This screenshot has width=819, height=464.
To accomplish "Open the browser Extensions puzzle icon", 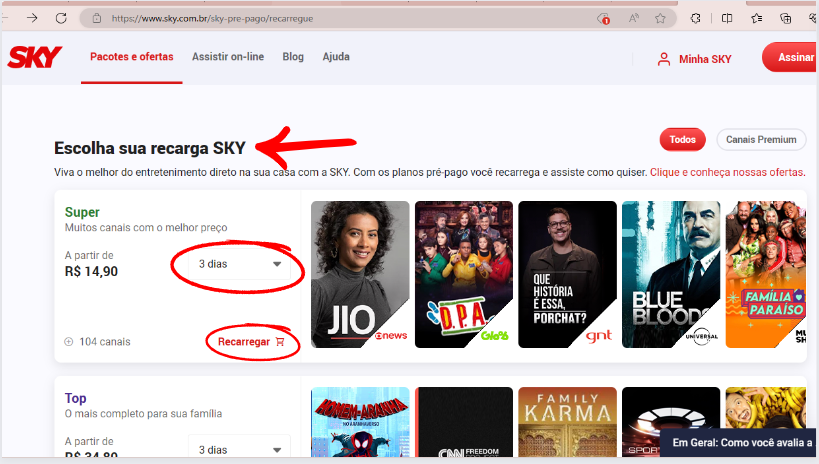I will (x=695, y=18).
